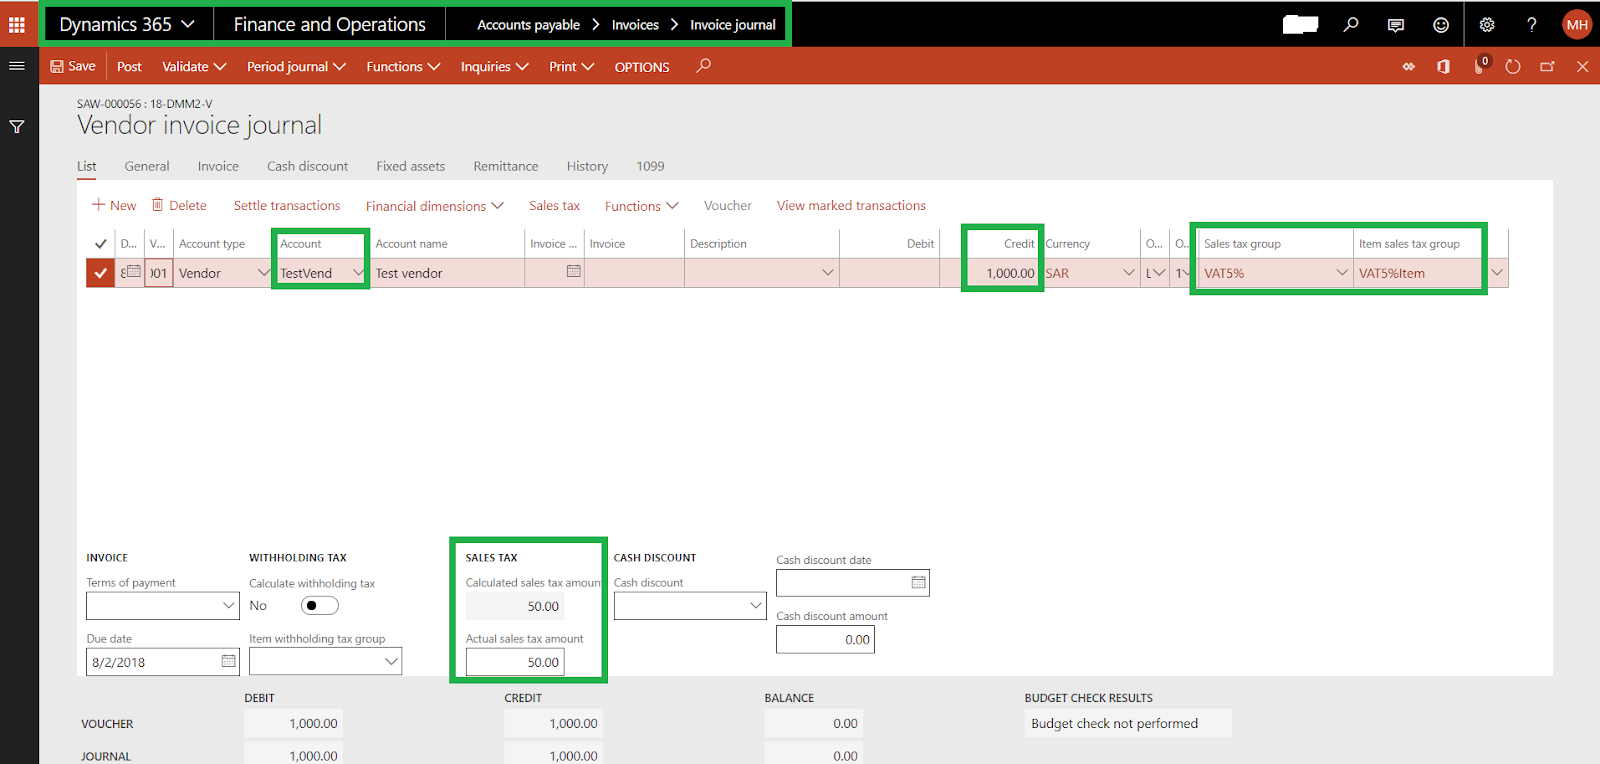Switch to the Invoice tab

218,166
